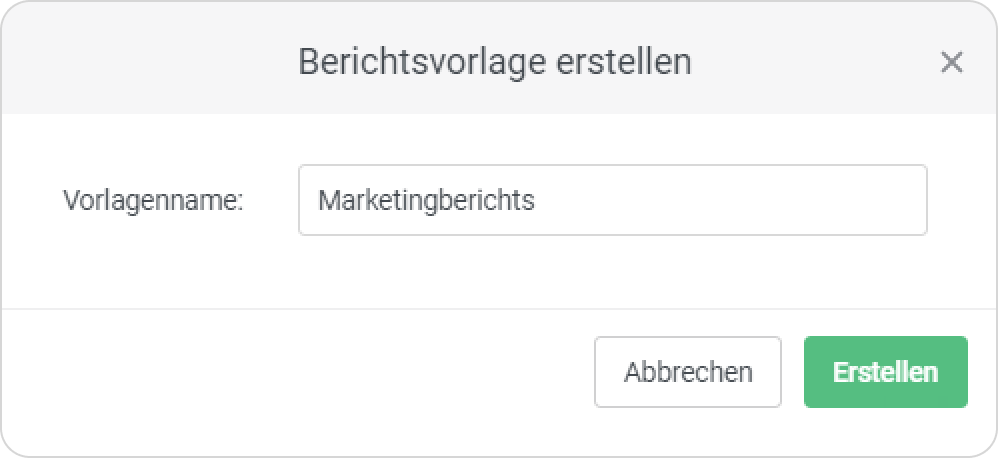Create the Marketingberichts template
Screen dimensions: 998x458
pos(885,372)
